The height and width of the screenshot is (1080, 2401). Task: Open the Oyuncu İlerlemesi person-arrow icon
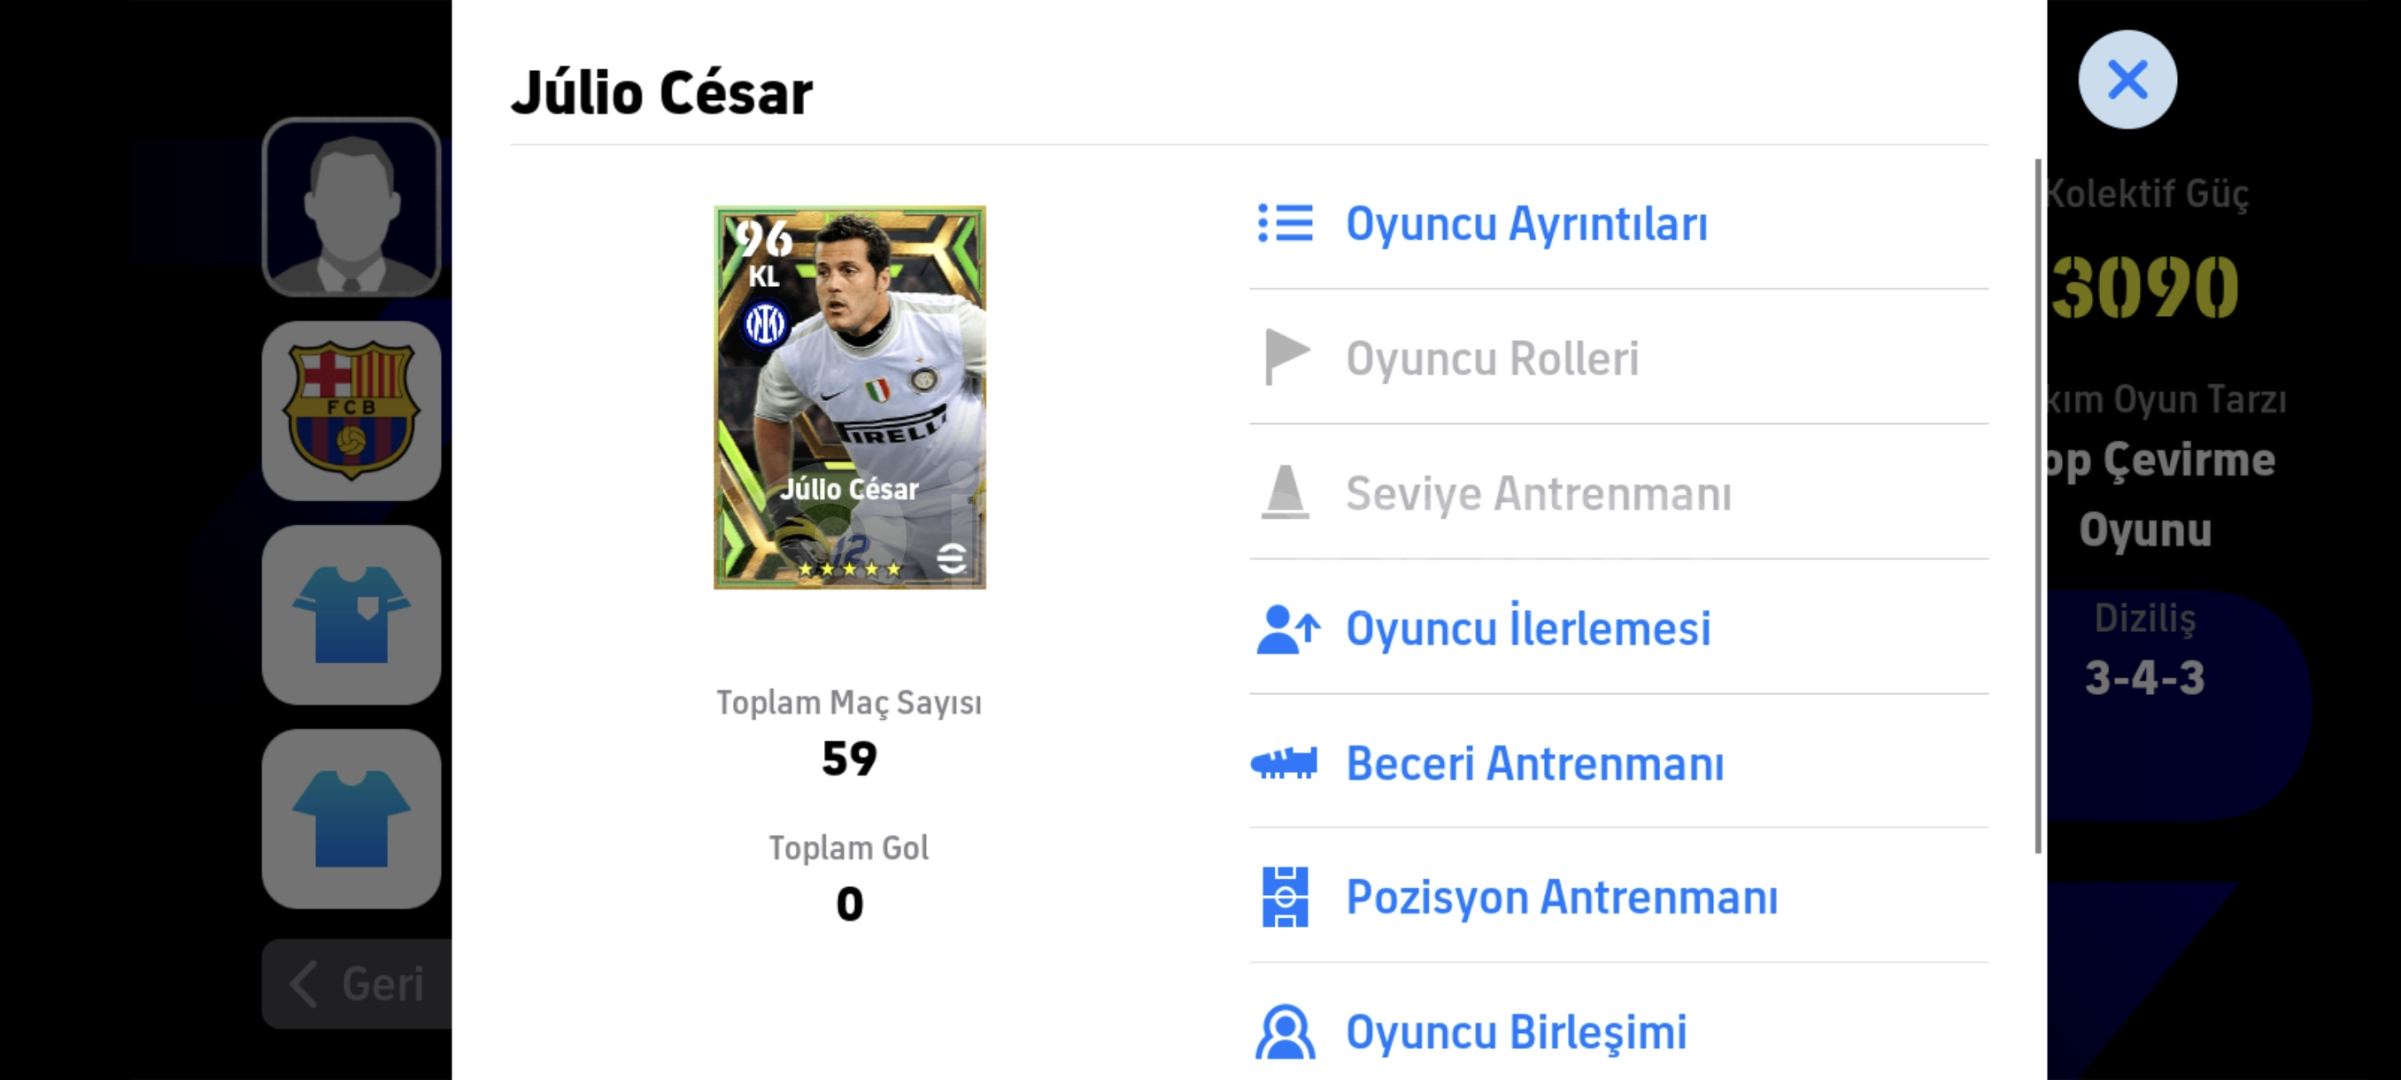point(1287,629)
